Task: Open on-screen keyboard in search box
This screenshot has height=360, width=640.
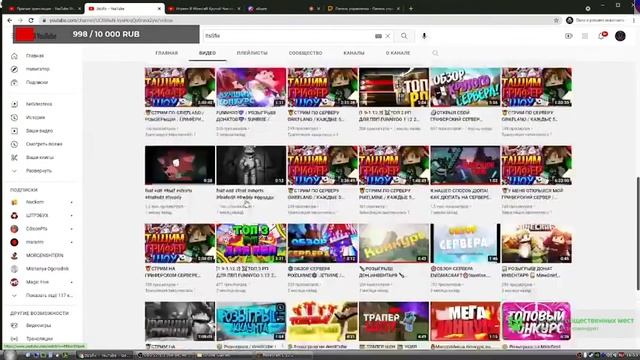Action: point(378,36)
